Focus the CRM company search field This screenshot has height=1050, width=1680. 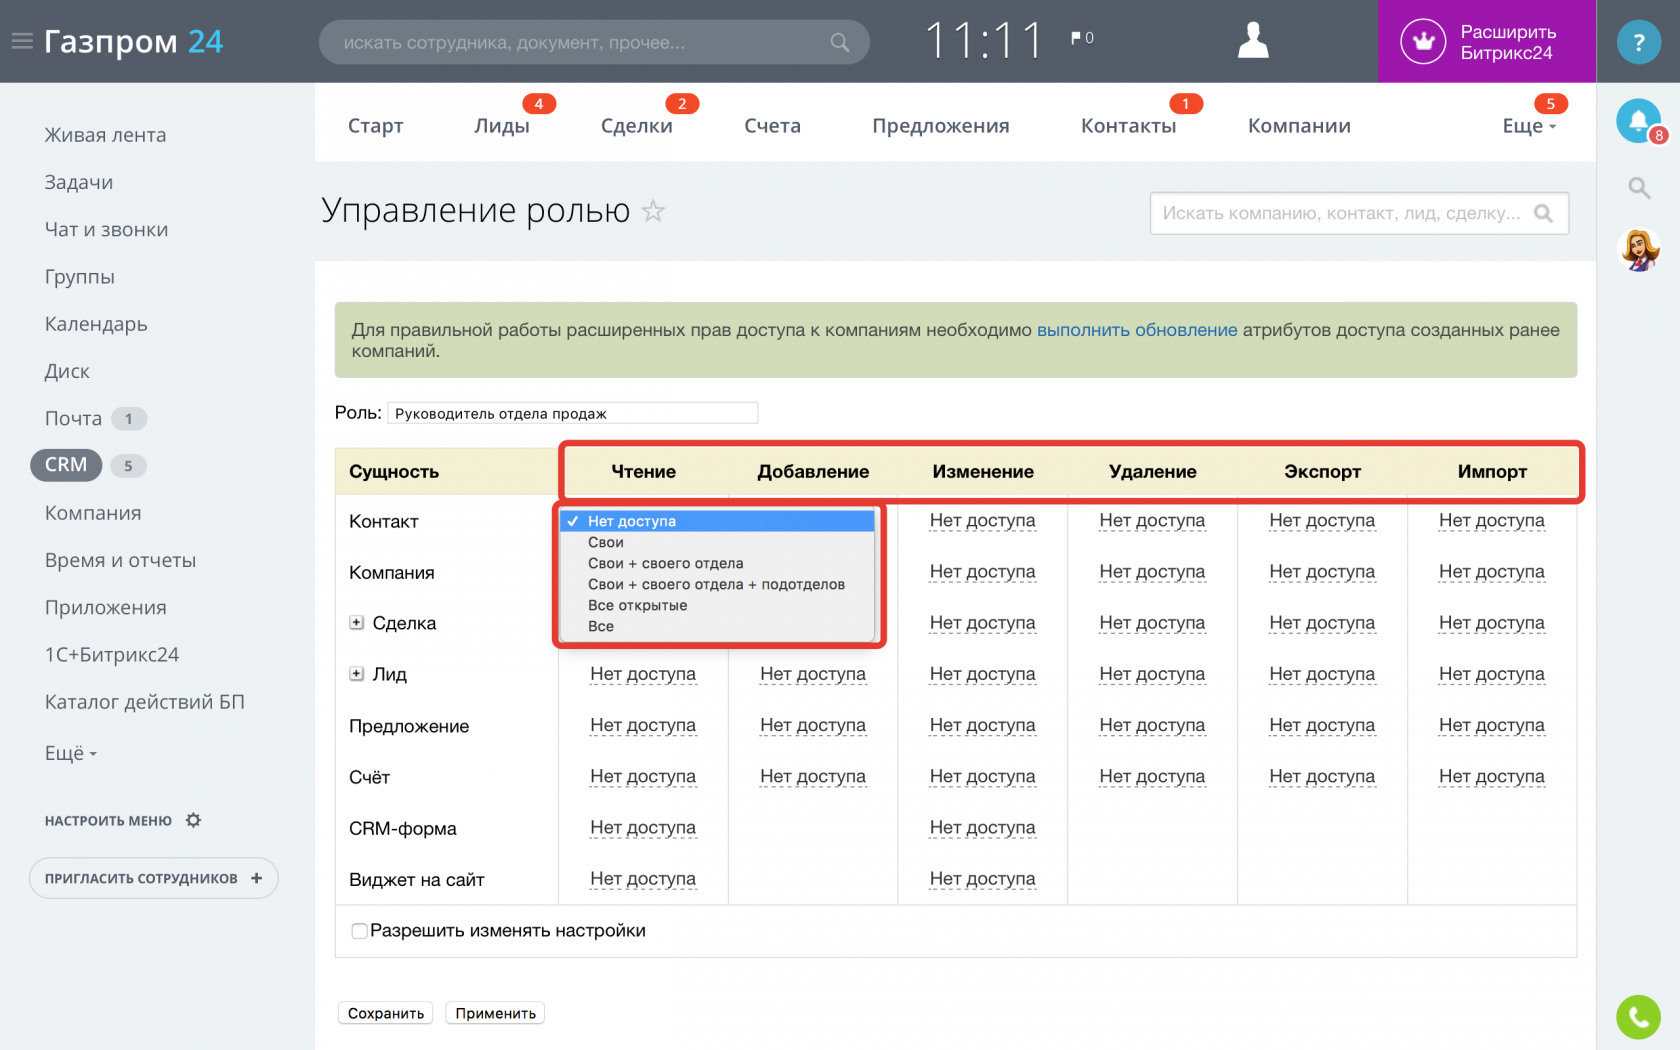(1359, 213)
